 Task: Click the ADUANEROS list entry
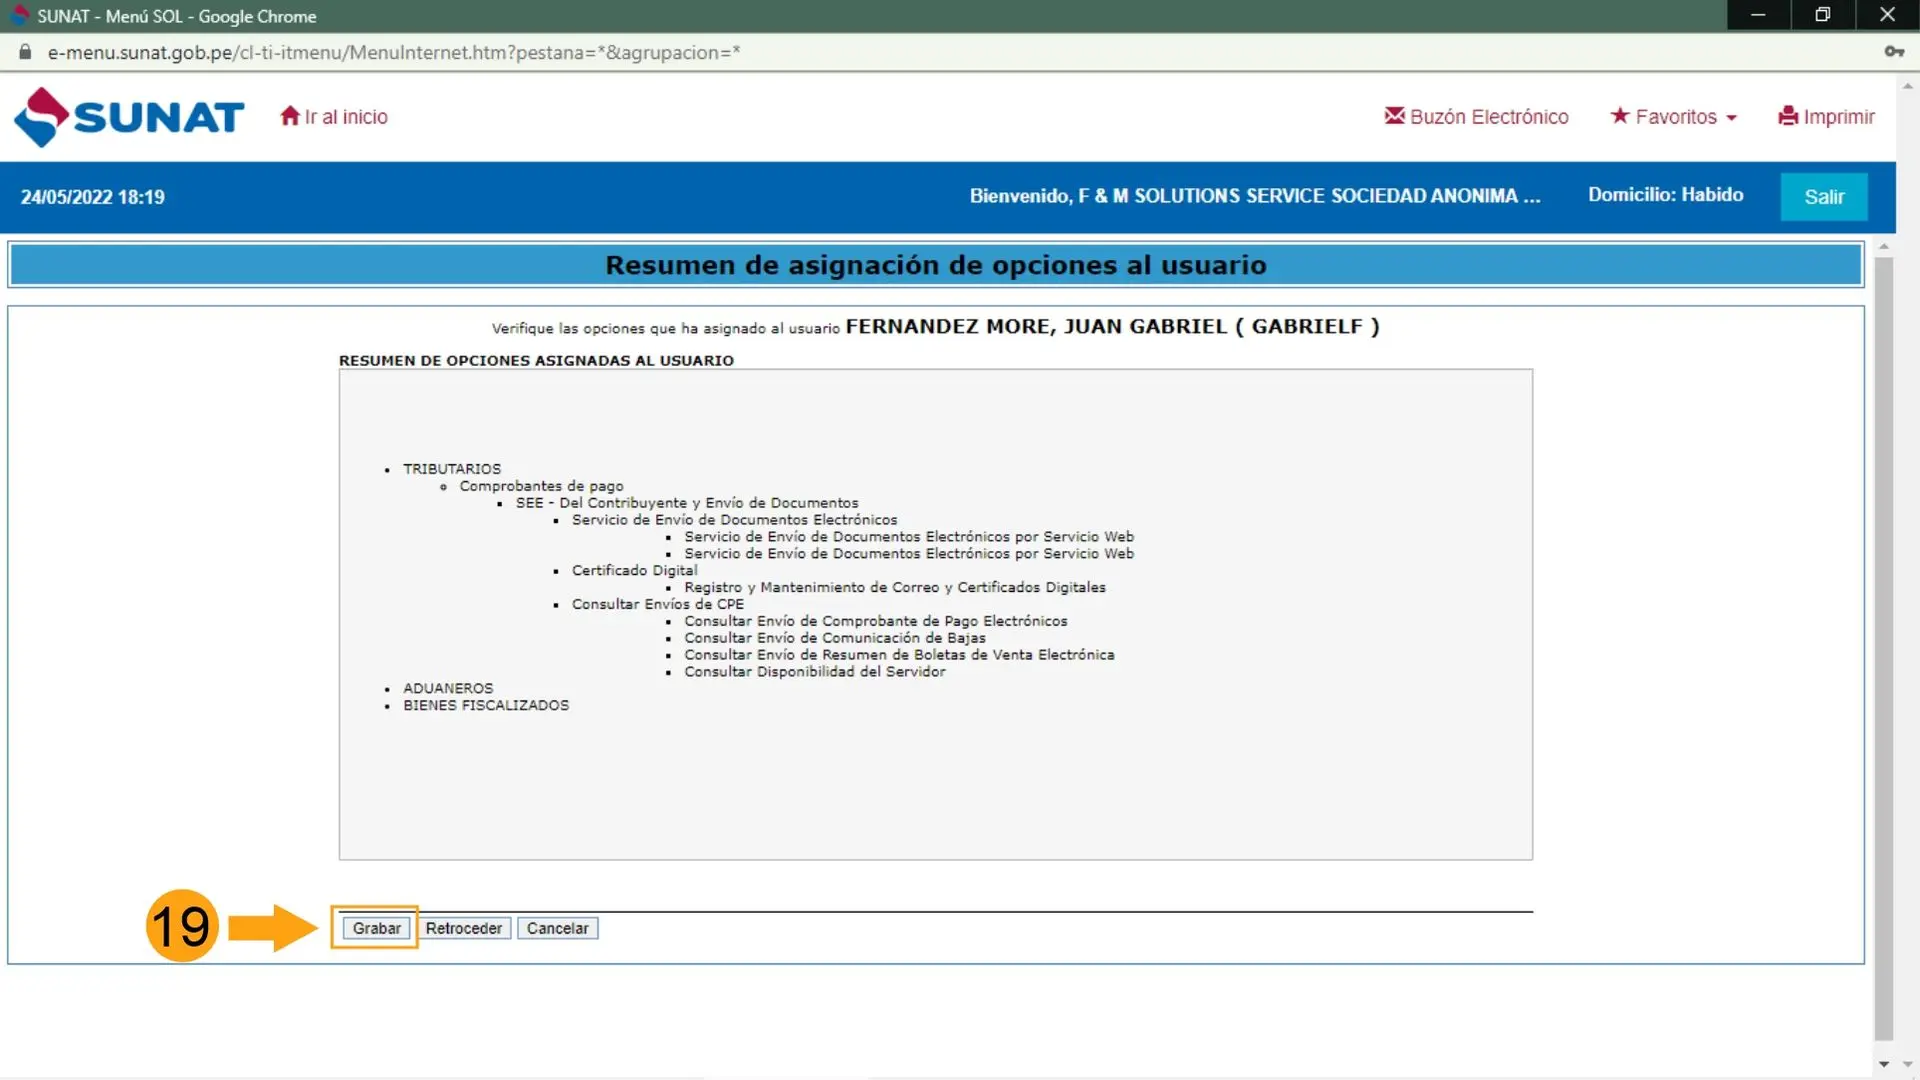448,689
